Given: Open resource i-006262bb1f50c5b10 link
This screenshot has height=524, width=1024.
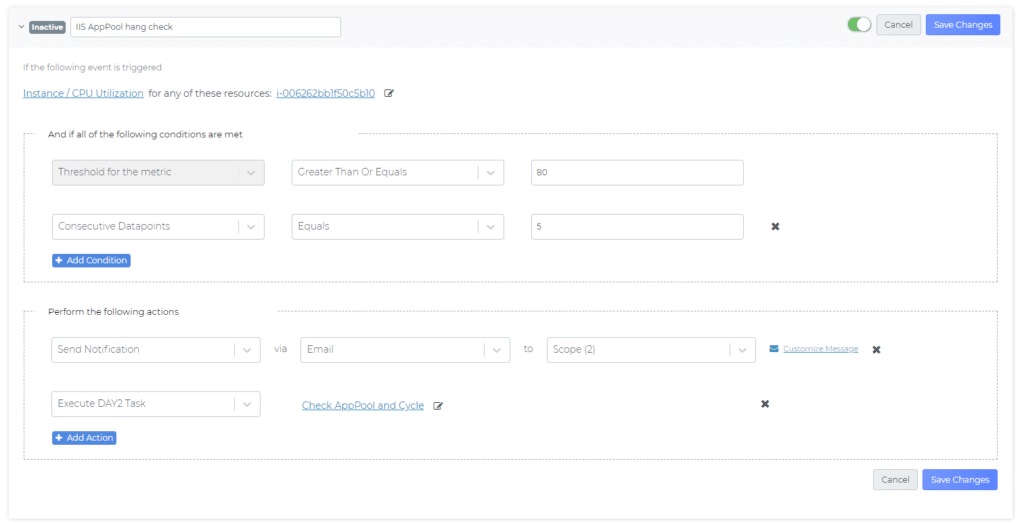Looking at the screenshot, I should 325,93.
